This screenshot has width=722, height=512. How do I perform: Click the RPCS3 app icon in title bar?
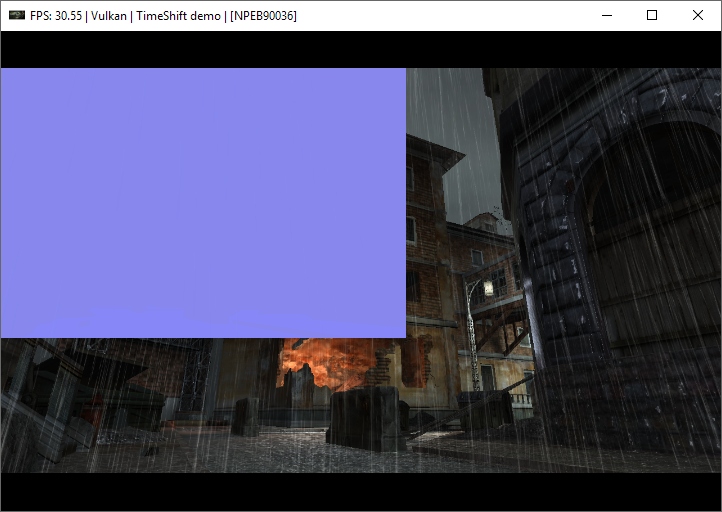tap(17, 15)
